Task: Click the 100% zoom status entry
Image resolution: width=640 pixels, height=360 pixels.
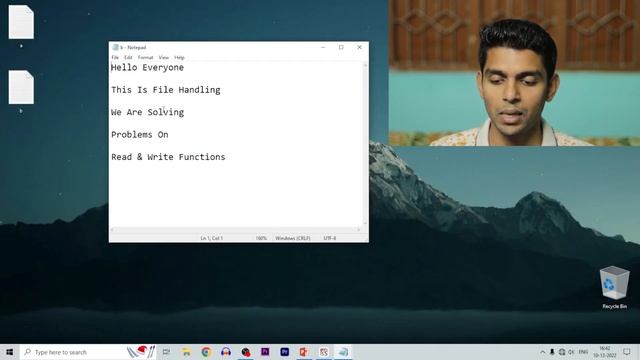Action: [x=261, y=238]
